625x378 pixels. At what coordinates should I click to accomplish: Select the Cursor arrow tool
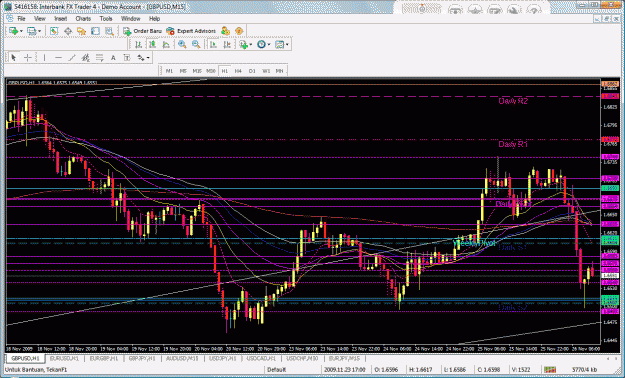(14, 58)
